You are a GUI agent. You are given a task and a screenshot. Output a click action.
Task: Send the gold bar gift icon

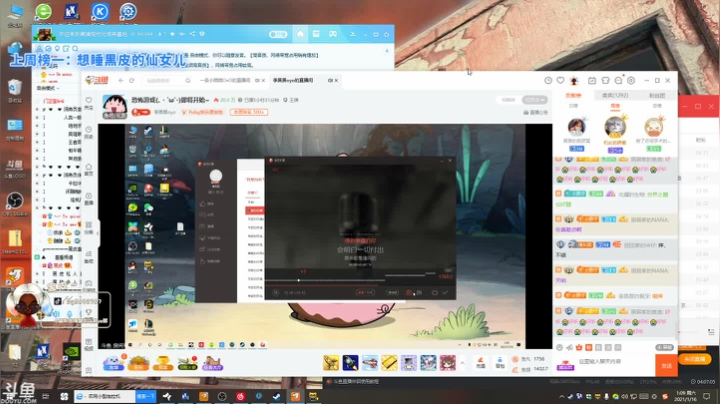389,363
